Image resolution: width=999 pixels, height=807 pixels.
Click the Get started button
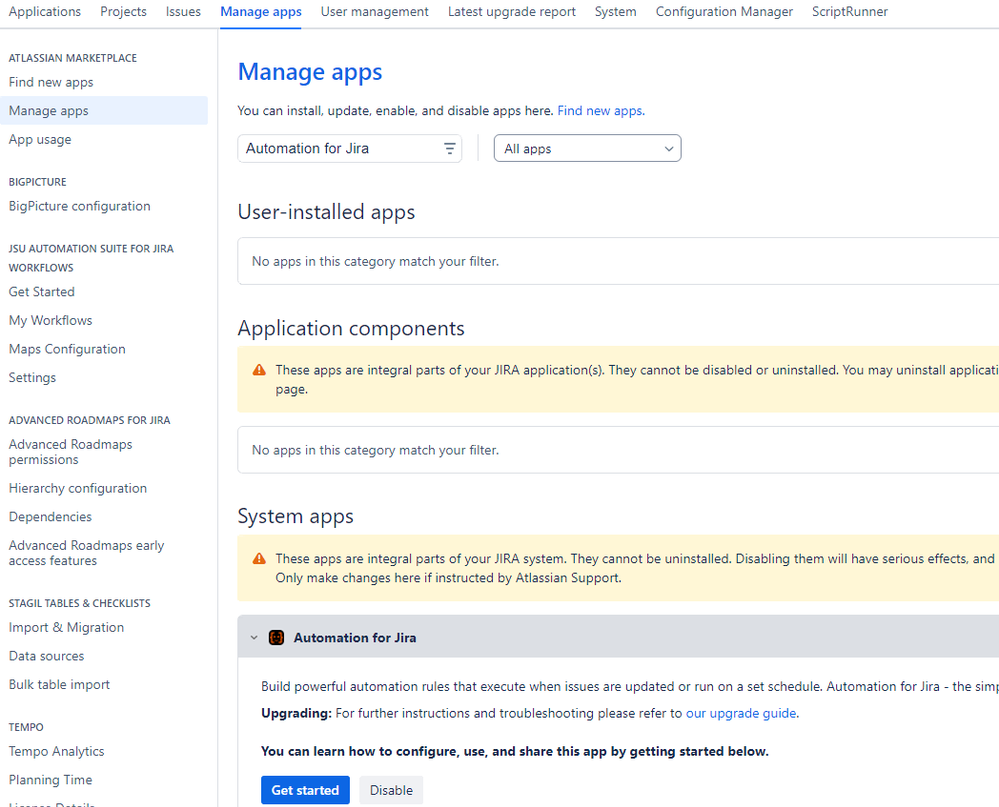[305, 790]
